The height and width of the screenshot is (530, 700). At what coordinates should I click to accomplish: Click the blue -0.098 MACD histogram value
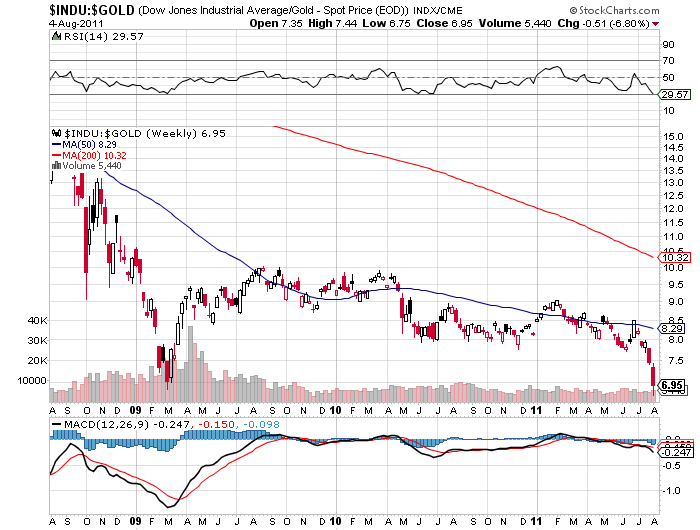click(262, 425)
